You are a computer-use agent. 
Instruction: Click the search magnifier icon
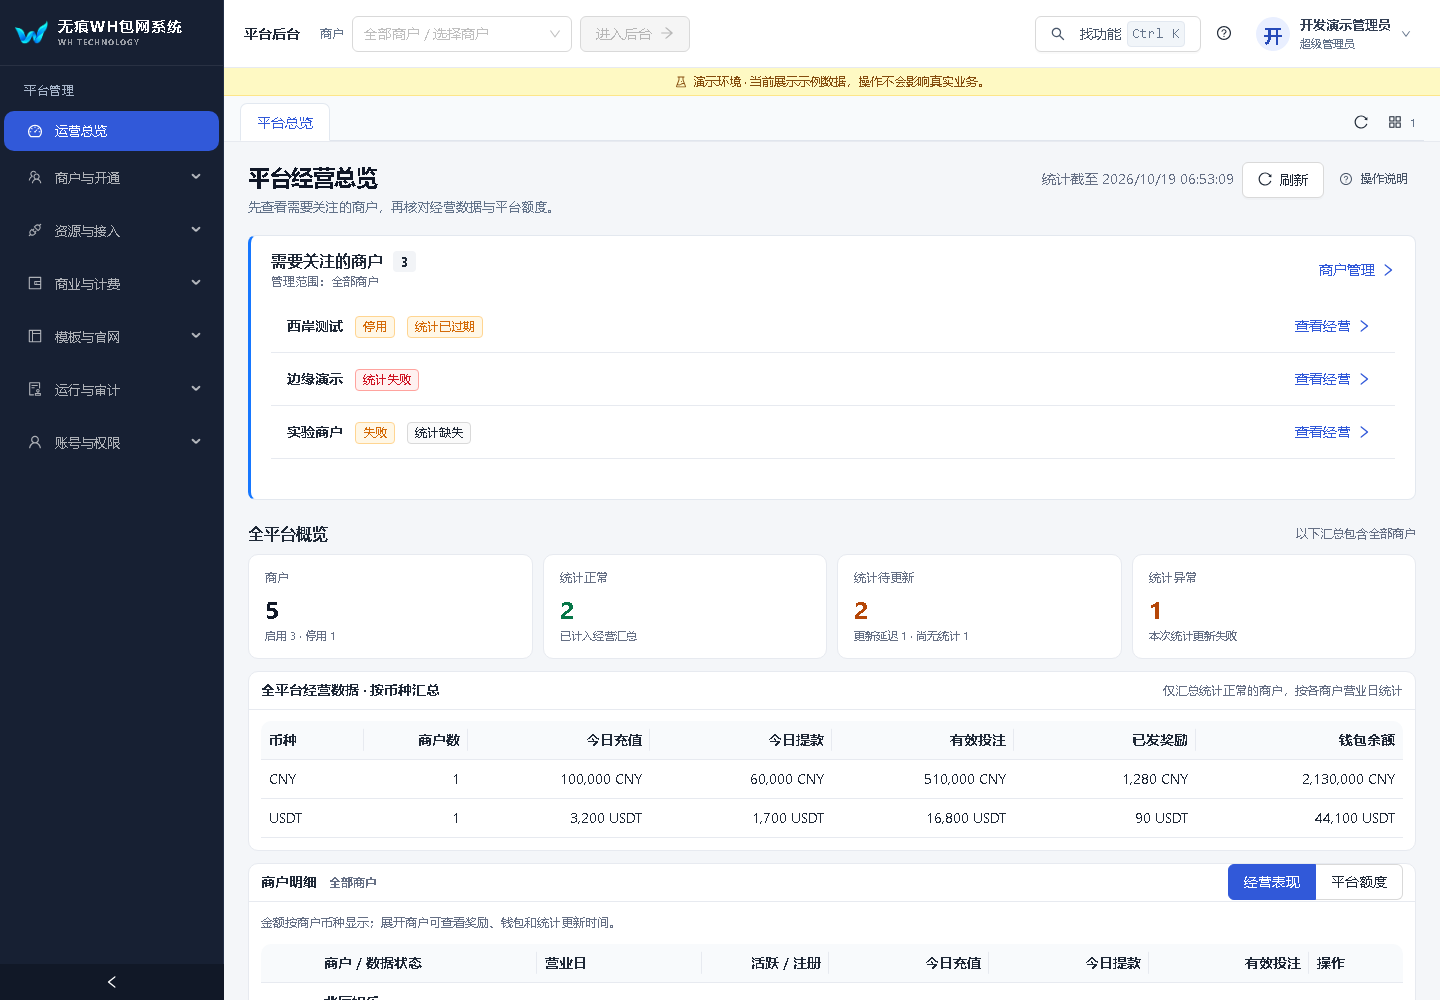tap(1058, 34)
